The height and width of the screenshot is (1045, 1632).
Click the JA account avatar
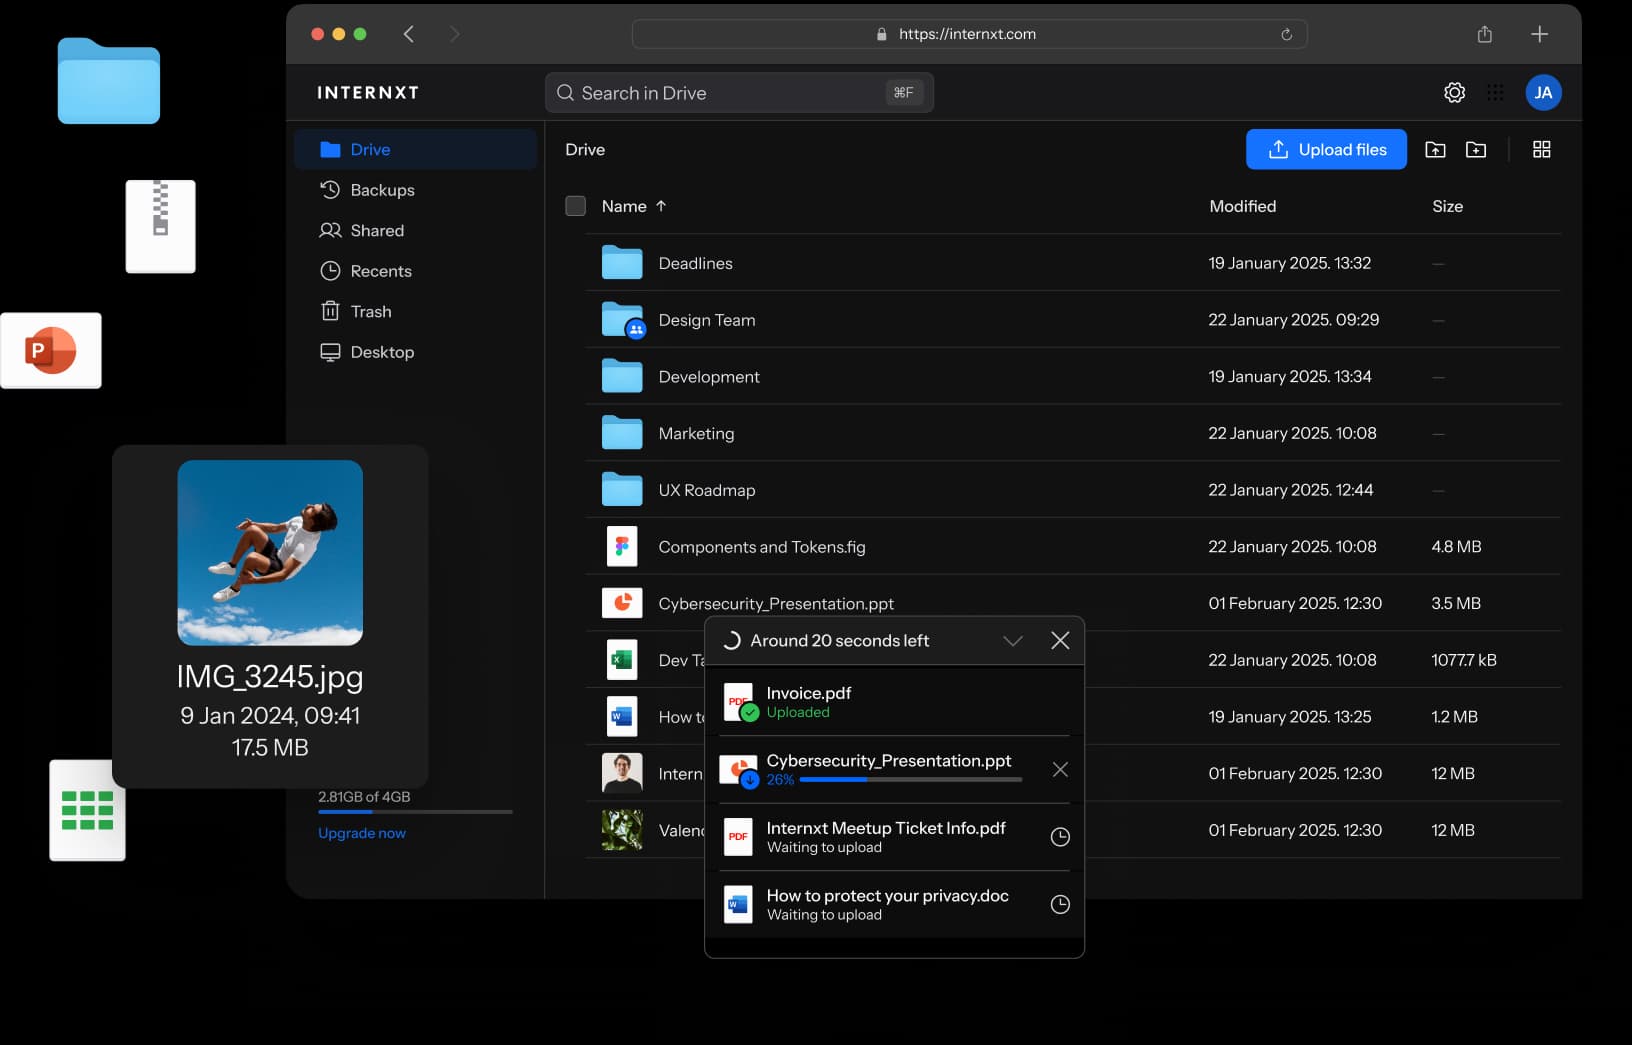(1543, 92)
